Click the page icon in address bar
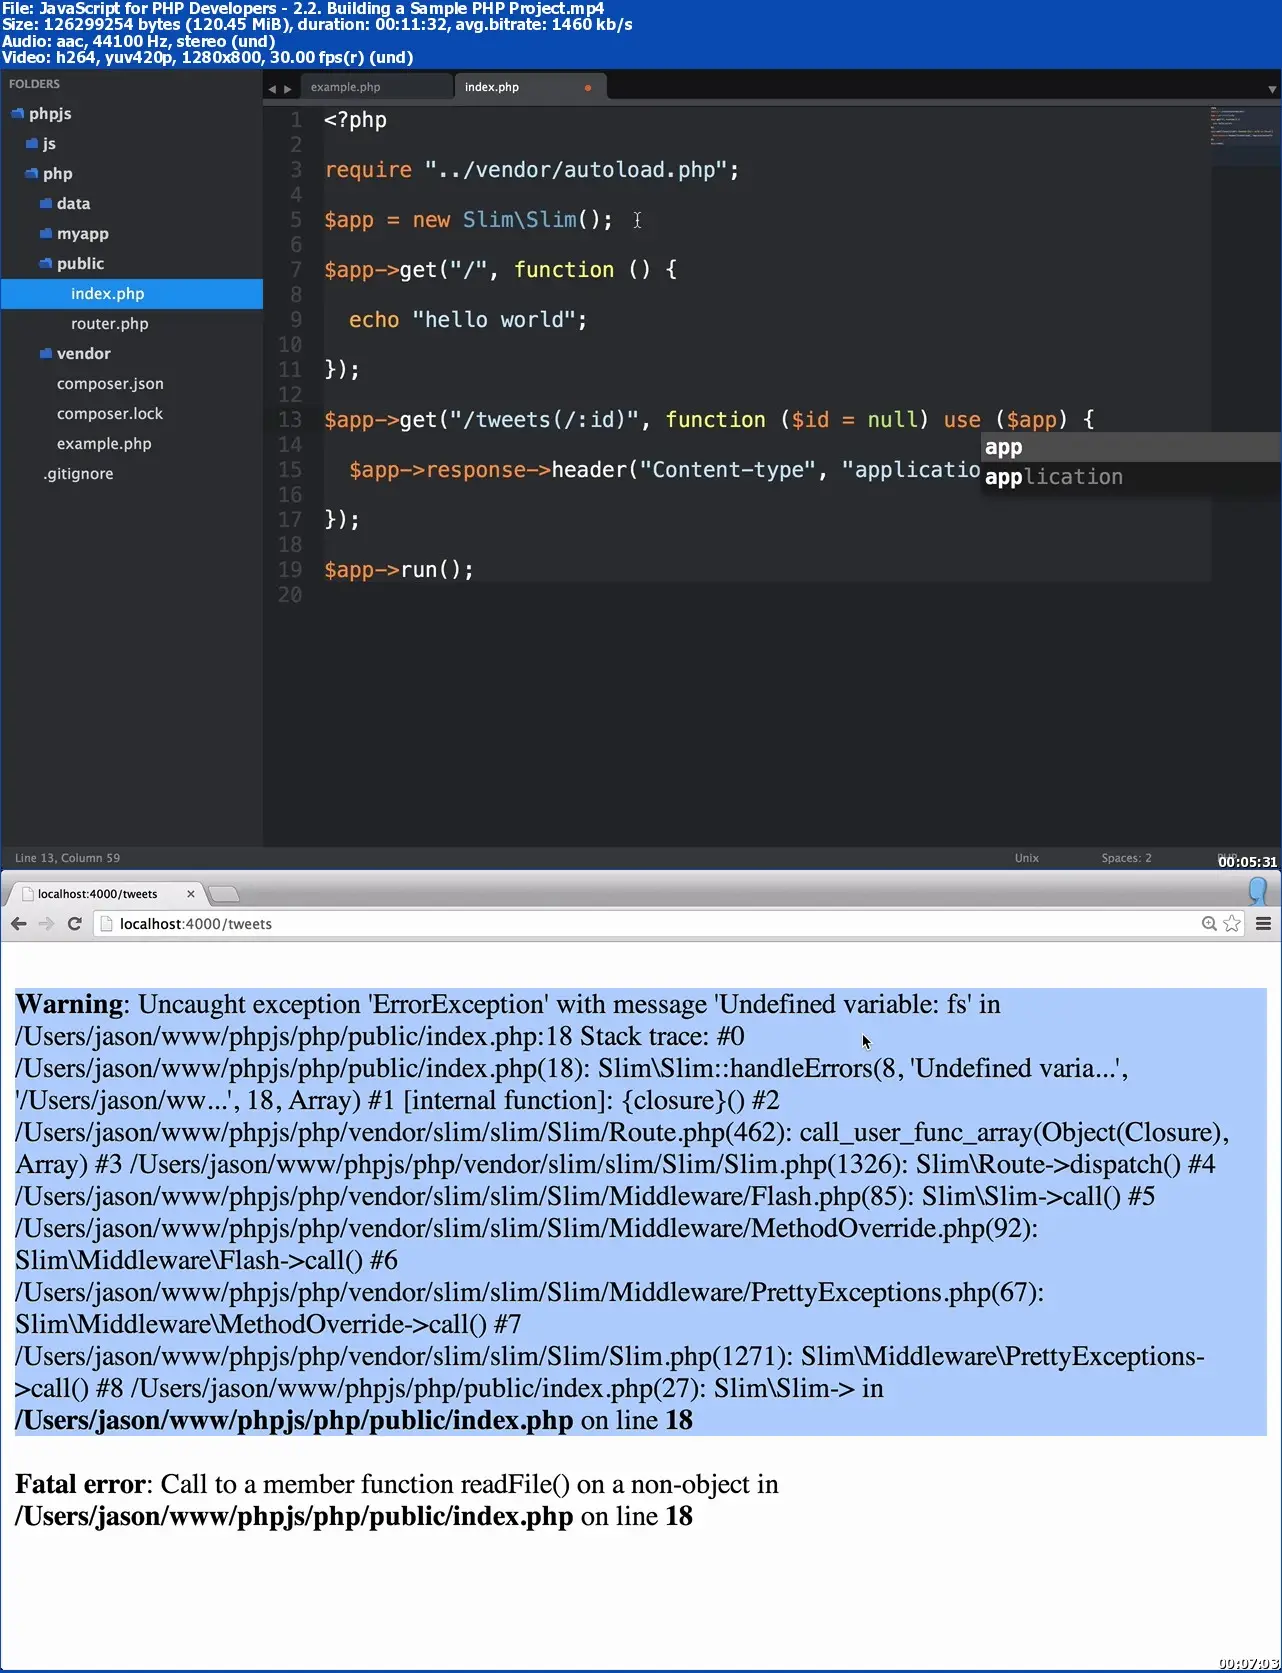This screenshot has width=1282, height=1673. pos(106,924)
